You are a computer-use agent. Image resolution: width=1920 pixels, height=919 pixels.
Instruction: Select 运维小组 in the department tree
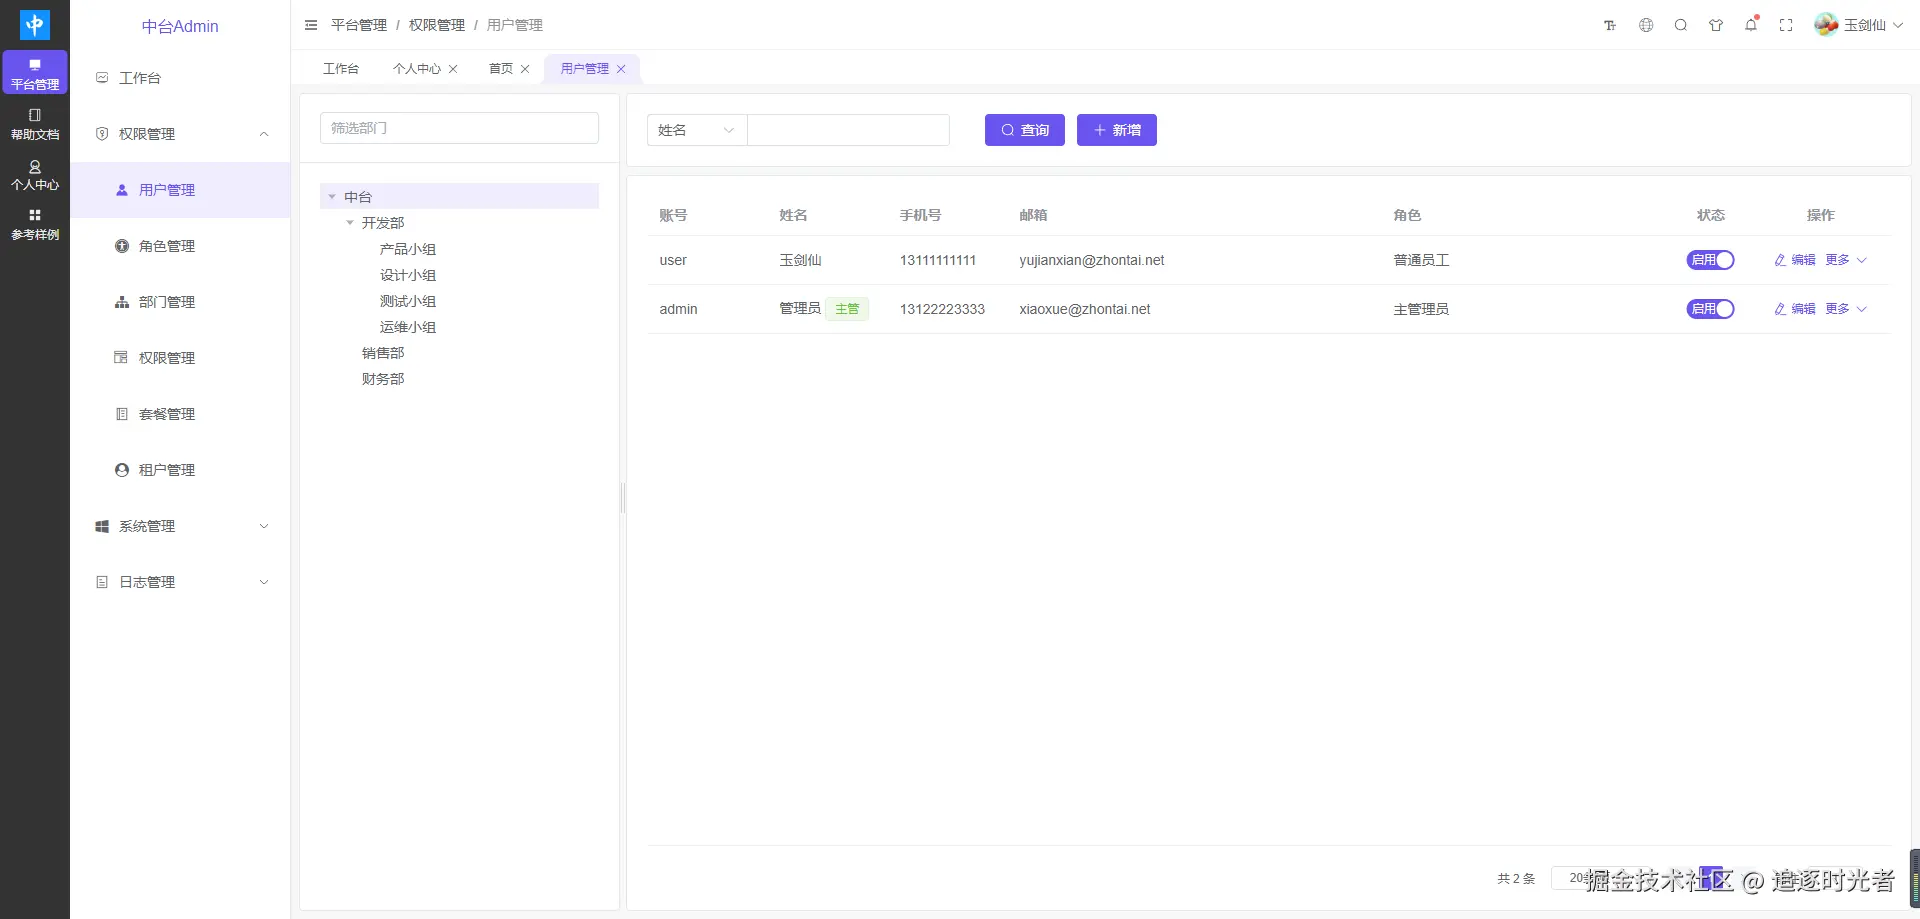(x=408, y=327)
